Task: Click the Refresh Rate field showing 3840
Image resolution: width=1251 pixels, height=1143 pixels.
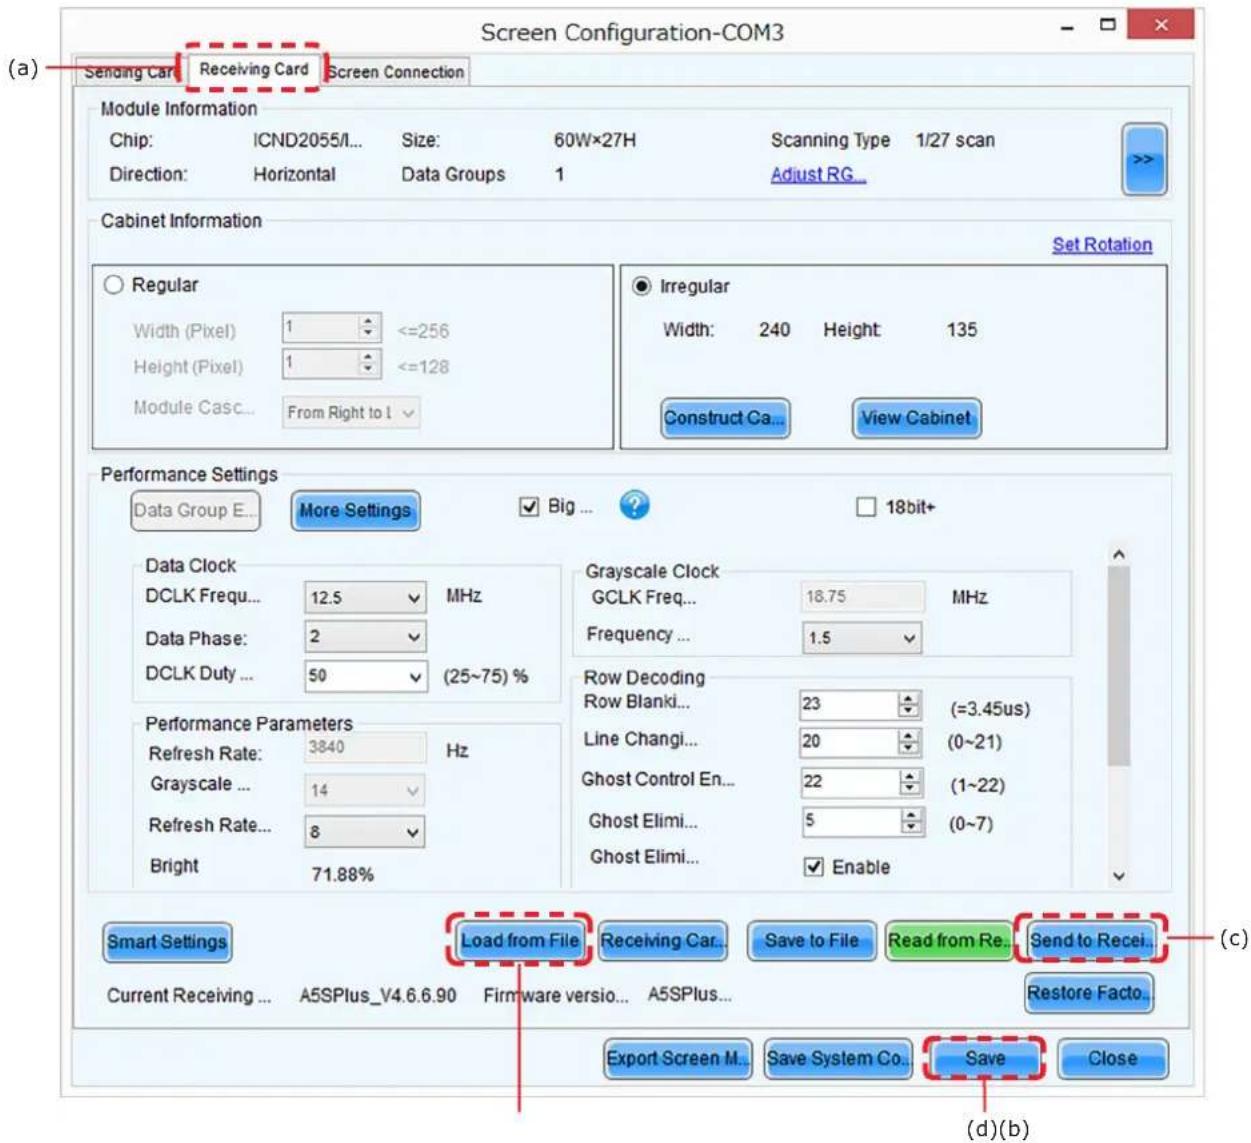Action: (365, 748)
